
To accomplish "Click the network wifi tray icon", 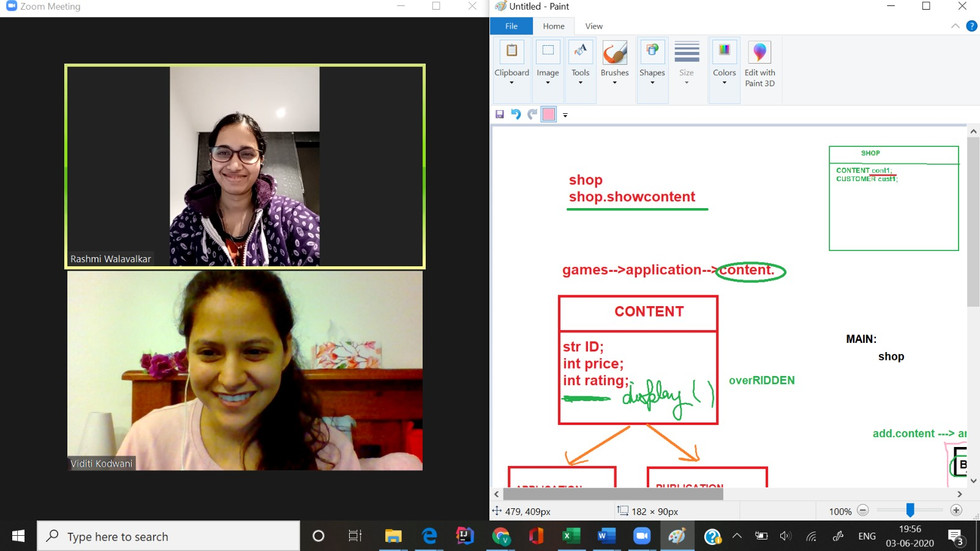I will pyautogui.click(x=811, y=536).
